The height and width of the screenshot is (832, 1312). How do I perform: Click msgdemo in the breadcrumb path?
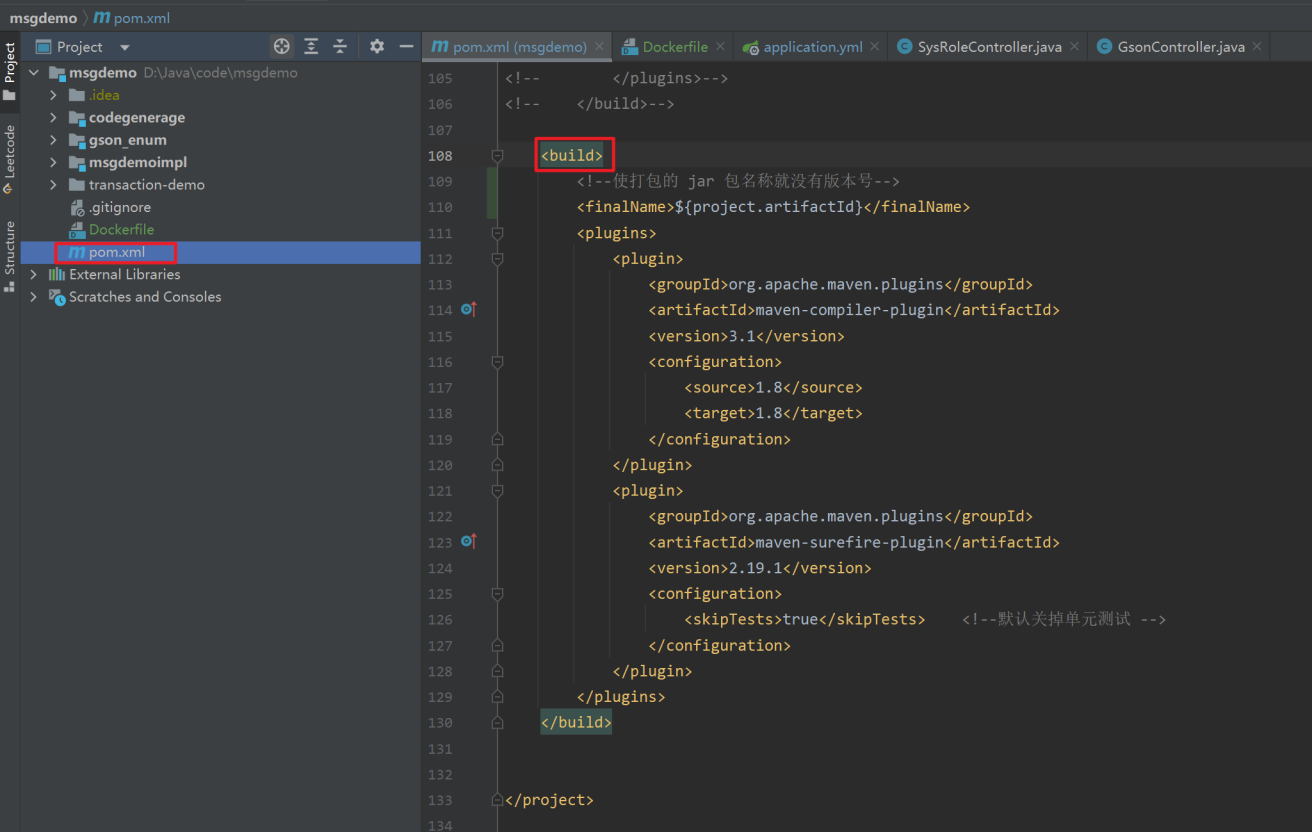43,18
